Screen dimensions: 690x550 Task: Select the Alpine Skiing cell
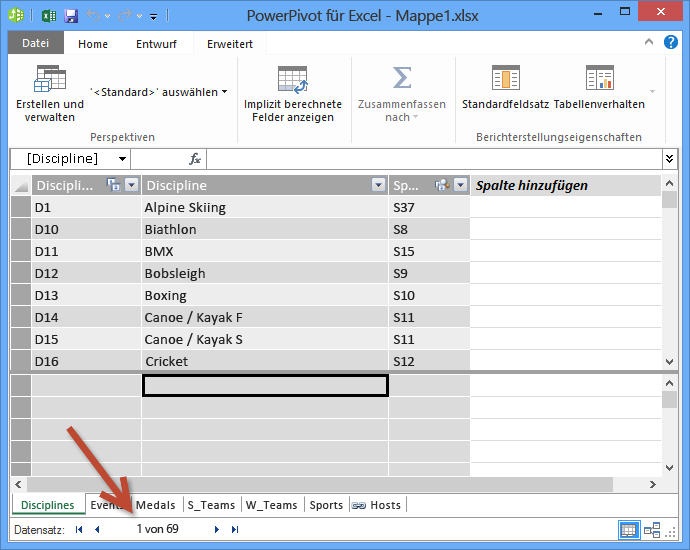[x=265, y=207]
